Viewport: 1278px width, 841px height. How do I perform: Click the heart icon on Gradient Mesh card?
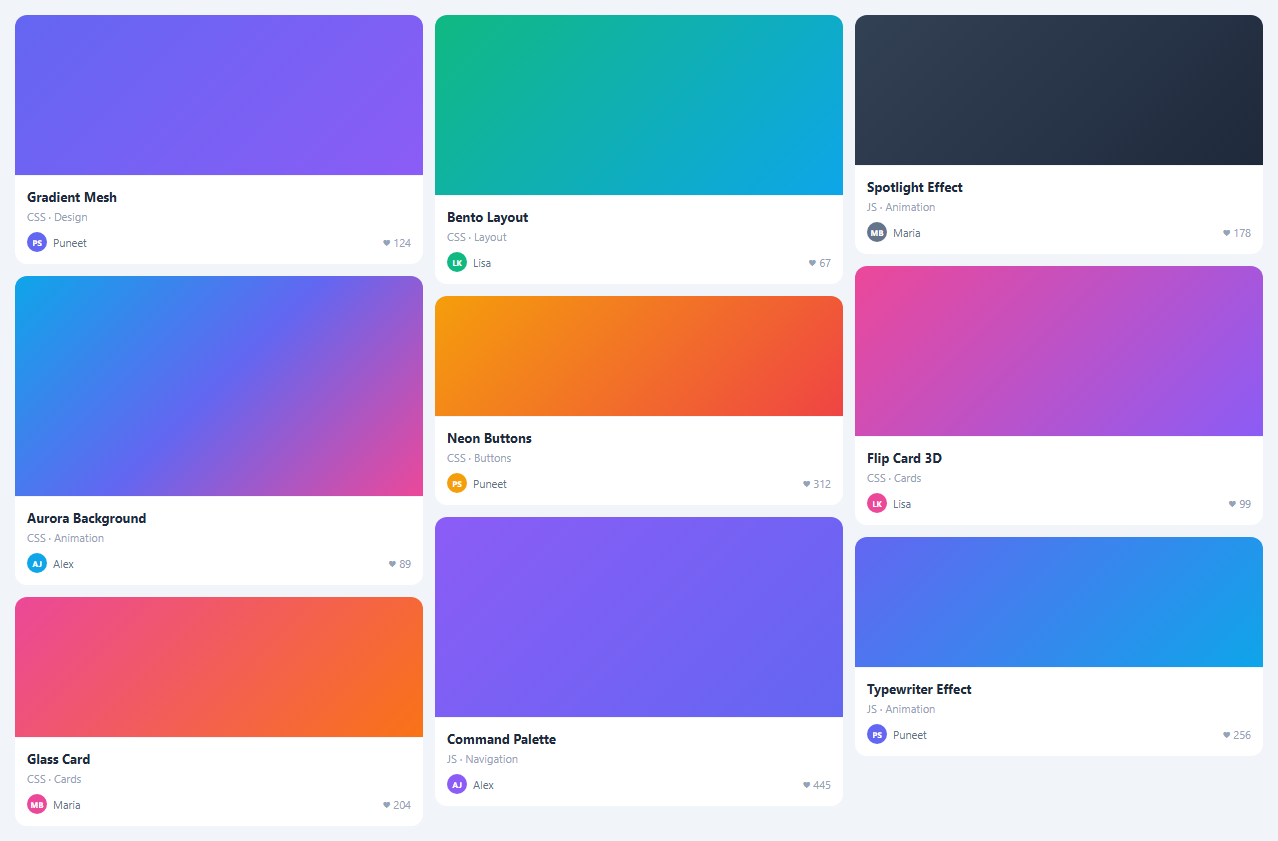(x=387, y=243)
